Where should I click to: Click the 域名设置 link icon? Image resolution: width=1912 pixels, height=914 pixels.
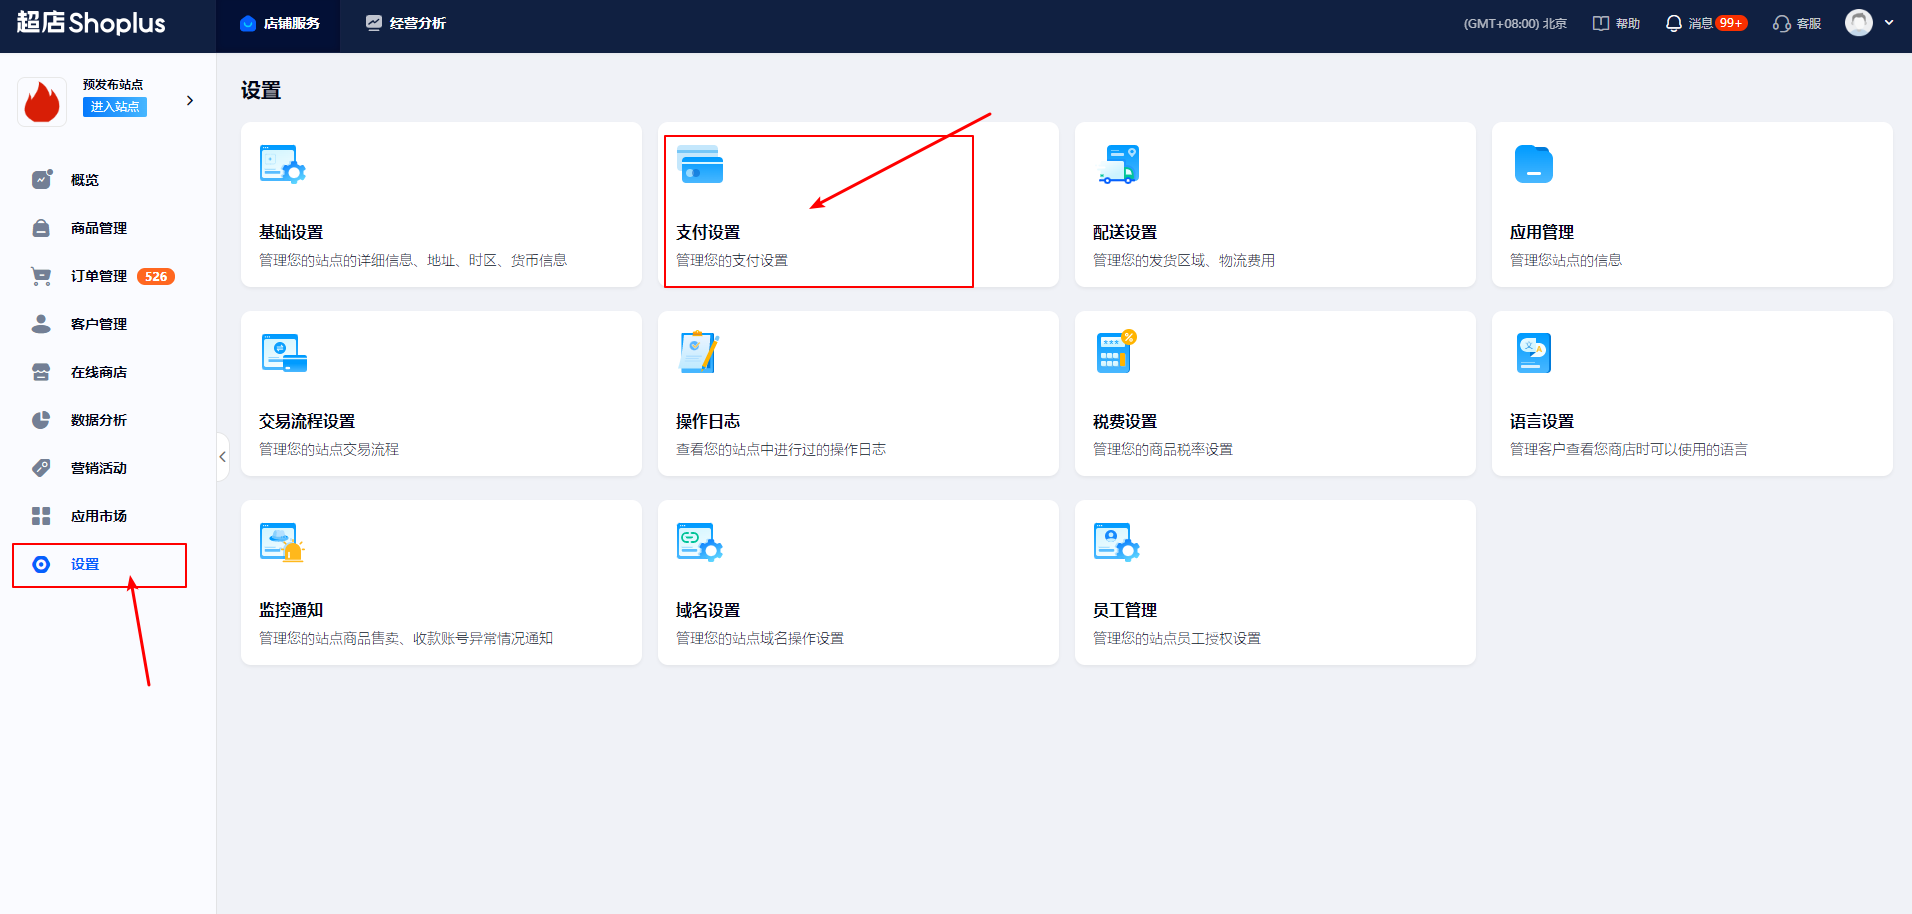[699, 542]
